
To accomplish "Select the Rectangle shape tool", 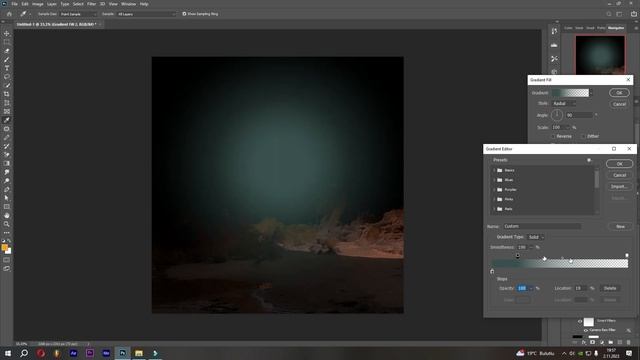I will click(x=7, y=207).
